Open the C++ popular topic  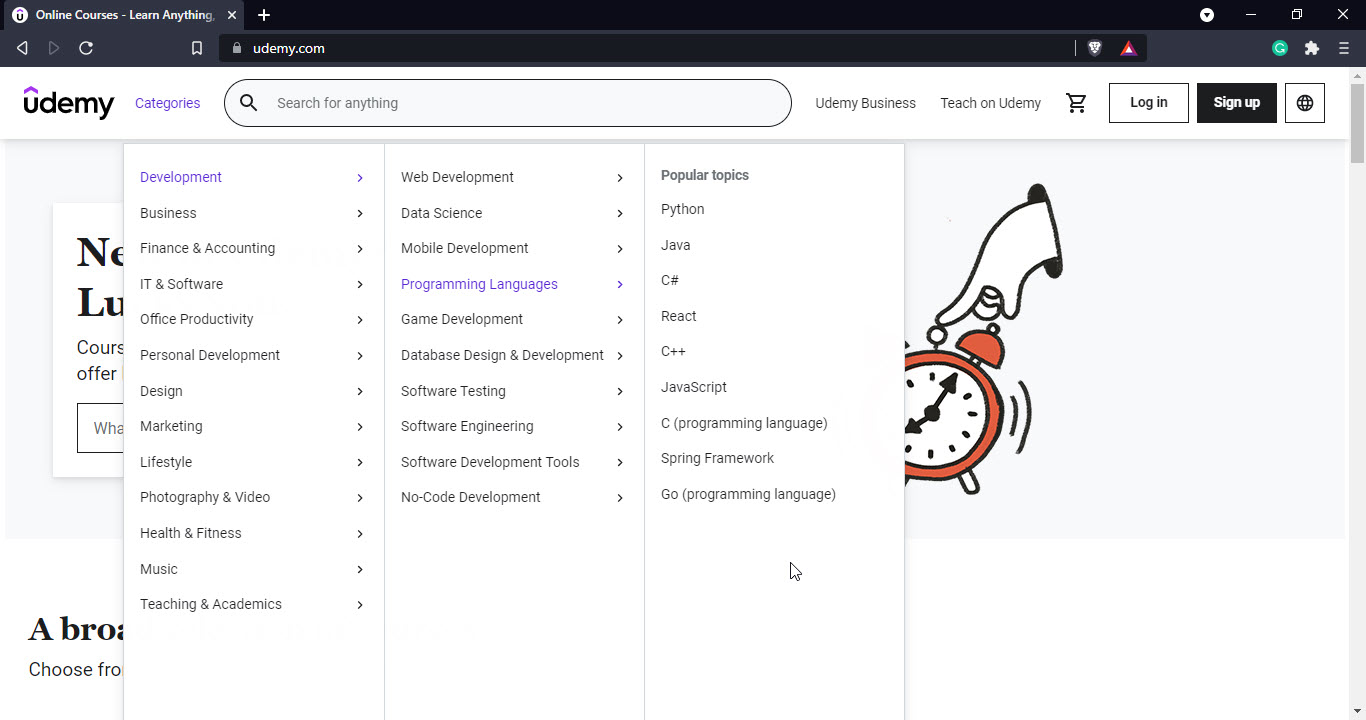click(673, 351)
